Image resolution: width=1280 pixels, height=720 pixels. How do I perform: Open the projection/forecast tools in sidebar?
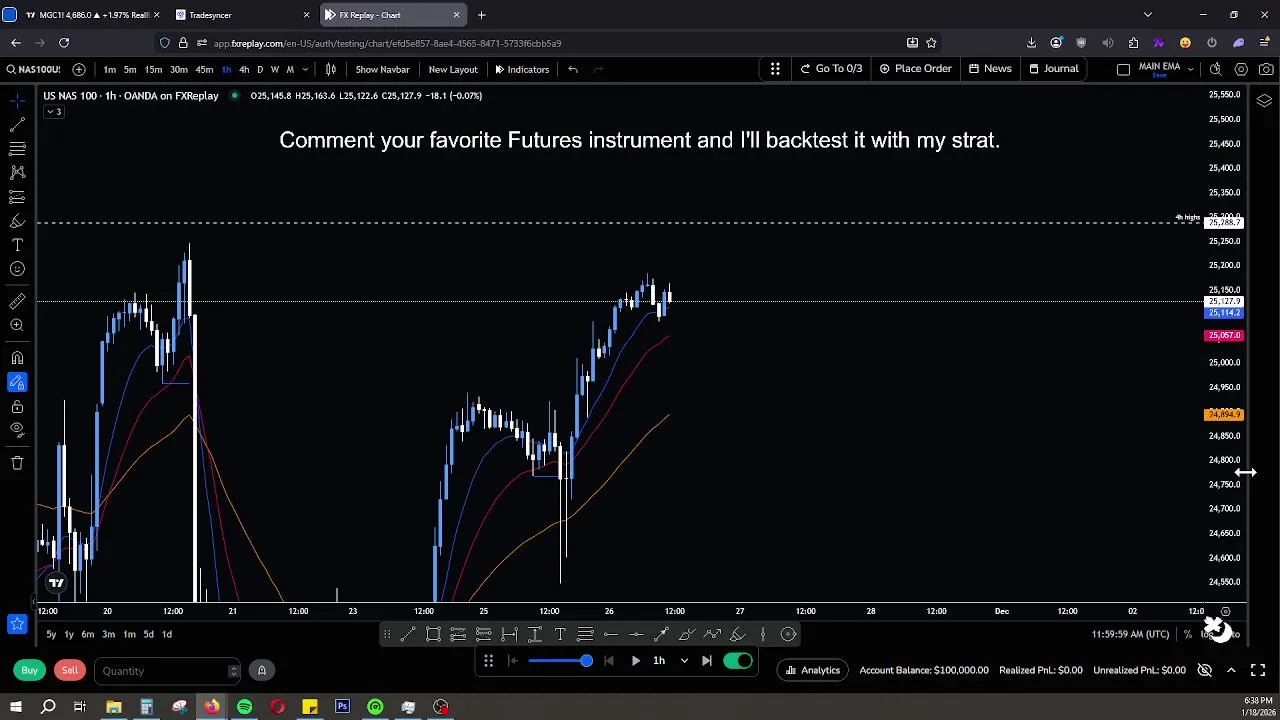[x=17, y=197]
